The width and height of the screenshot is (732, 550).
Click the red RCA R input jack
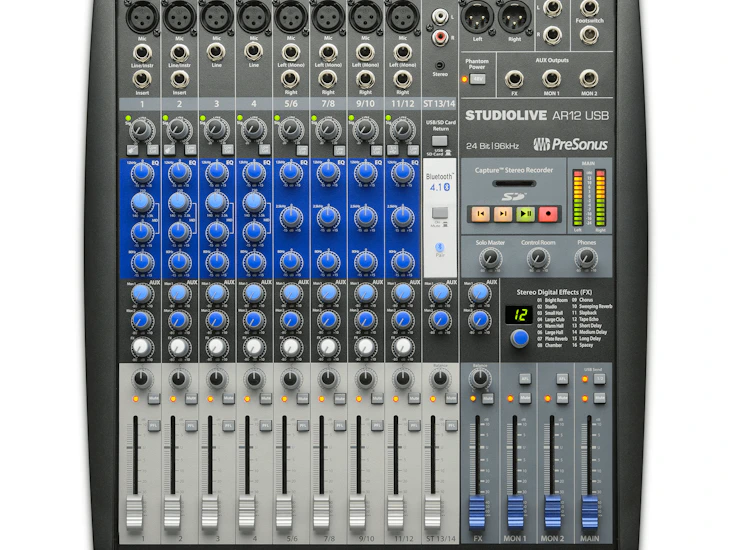[x=439, y=36]
